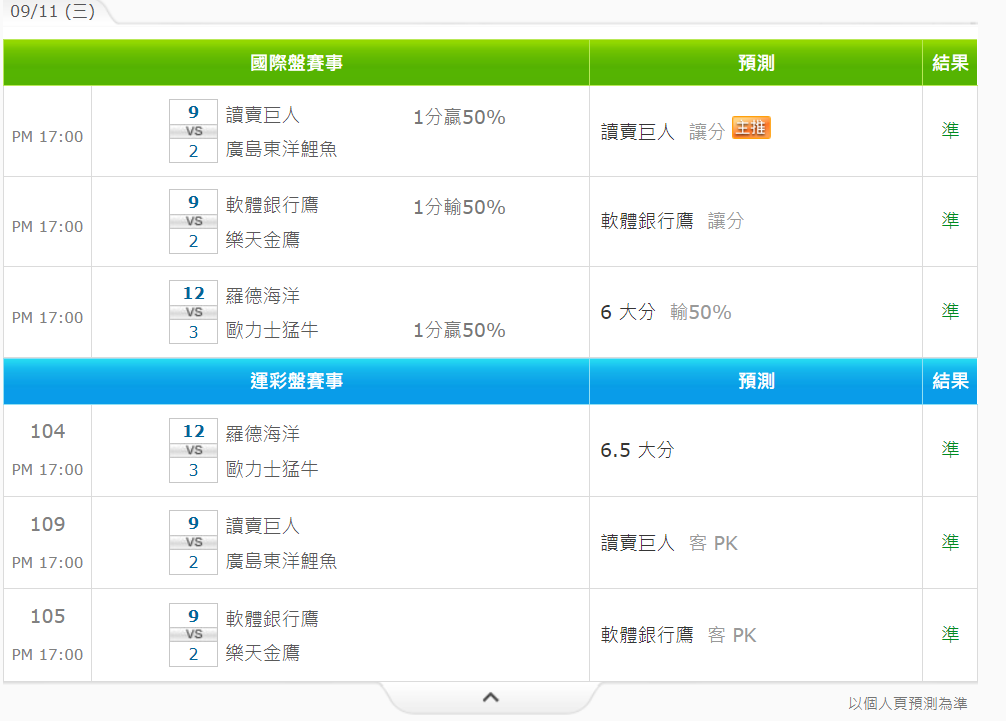Open 讀賣巨人 team in game 109
The image size is (1006, 721).
point(262,526)
